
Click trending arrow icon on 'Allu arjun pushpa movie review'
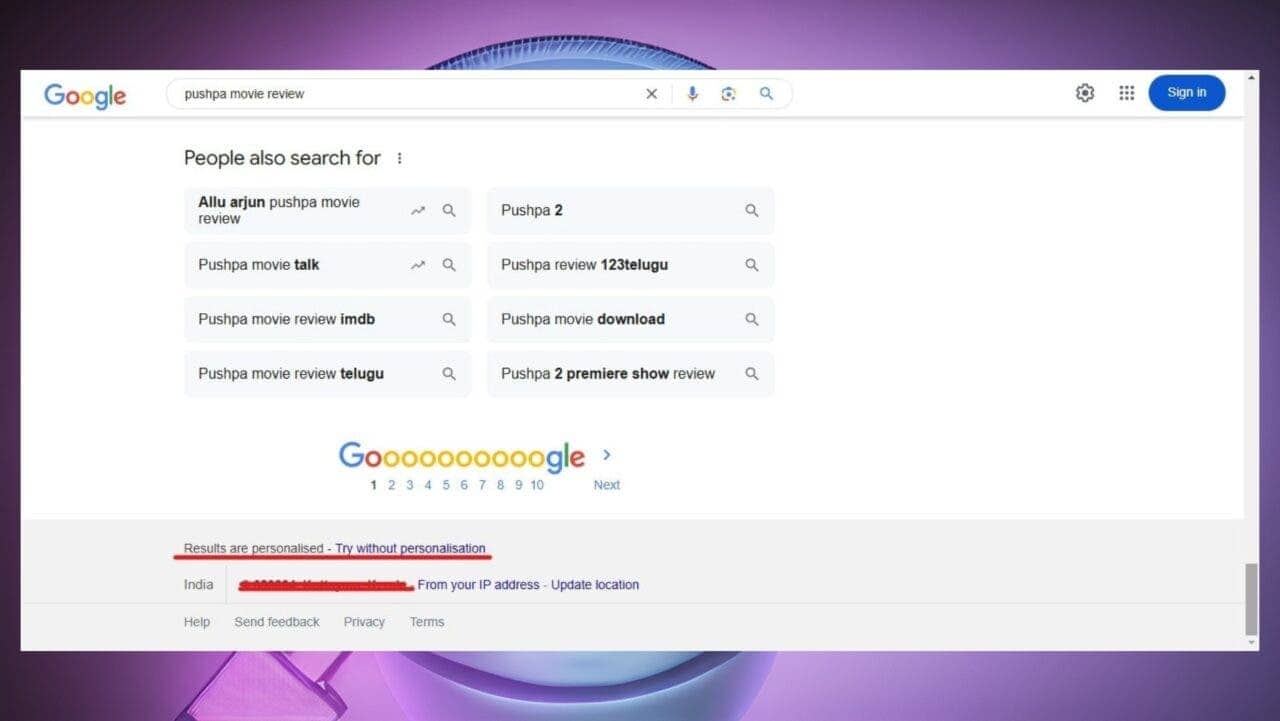tap(418, 211)
